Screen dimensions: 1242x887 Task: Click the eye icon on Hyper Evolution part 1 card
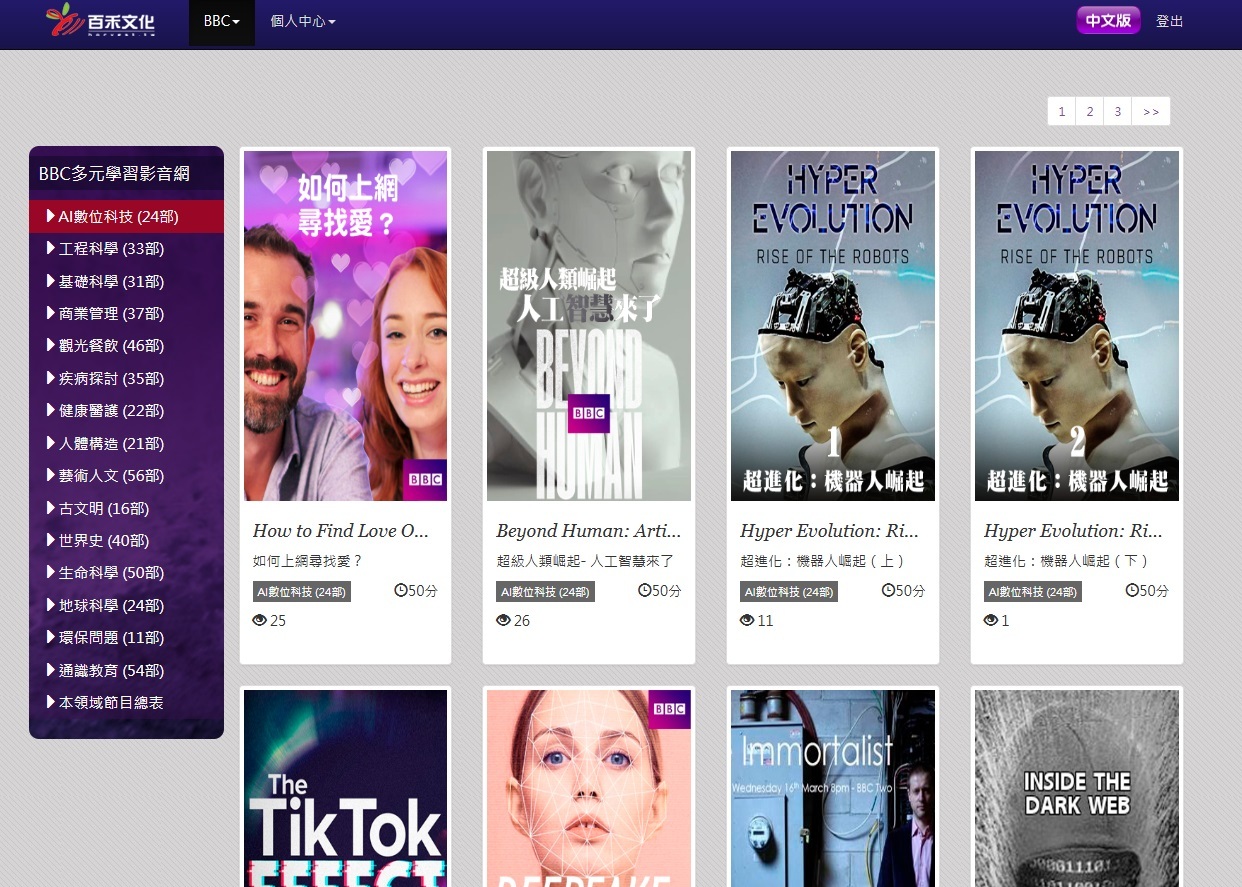[x=747, y=621]
